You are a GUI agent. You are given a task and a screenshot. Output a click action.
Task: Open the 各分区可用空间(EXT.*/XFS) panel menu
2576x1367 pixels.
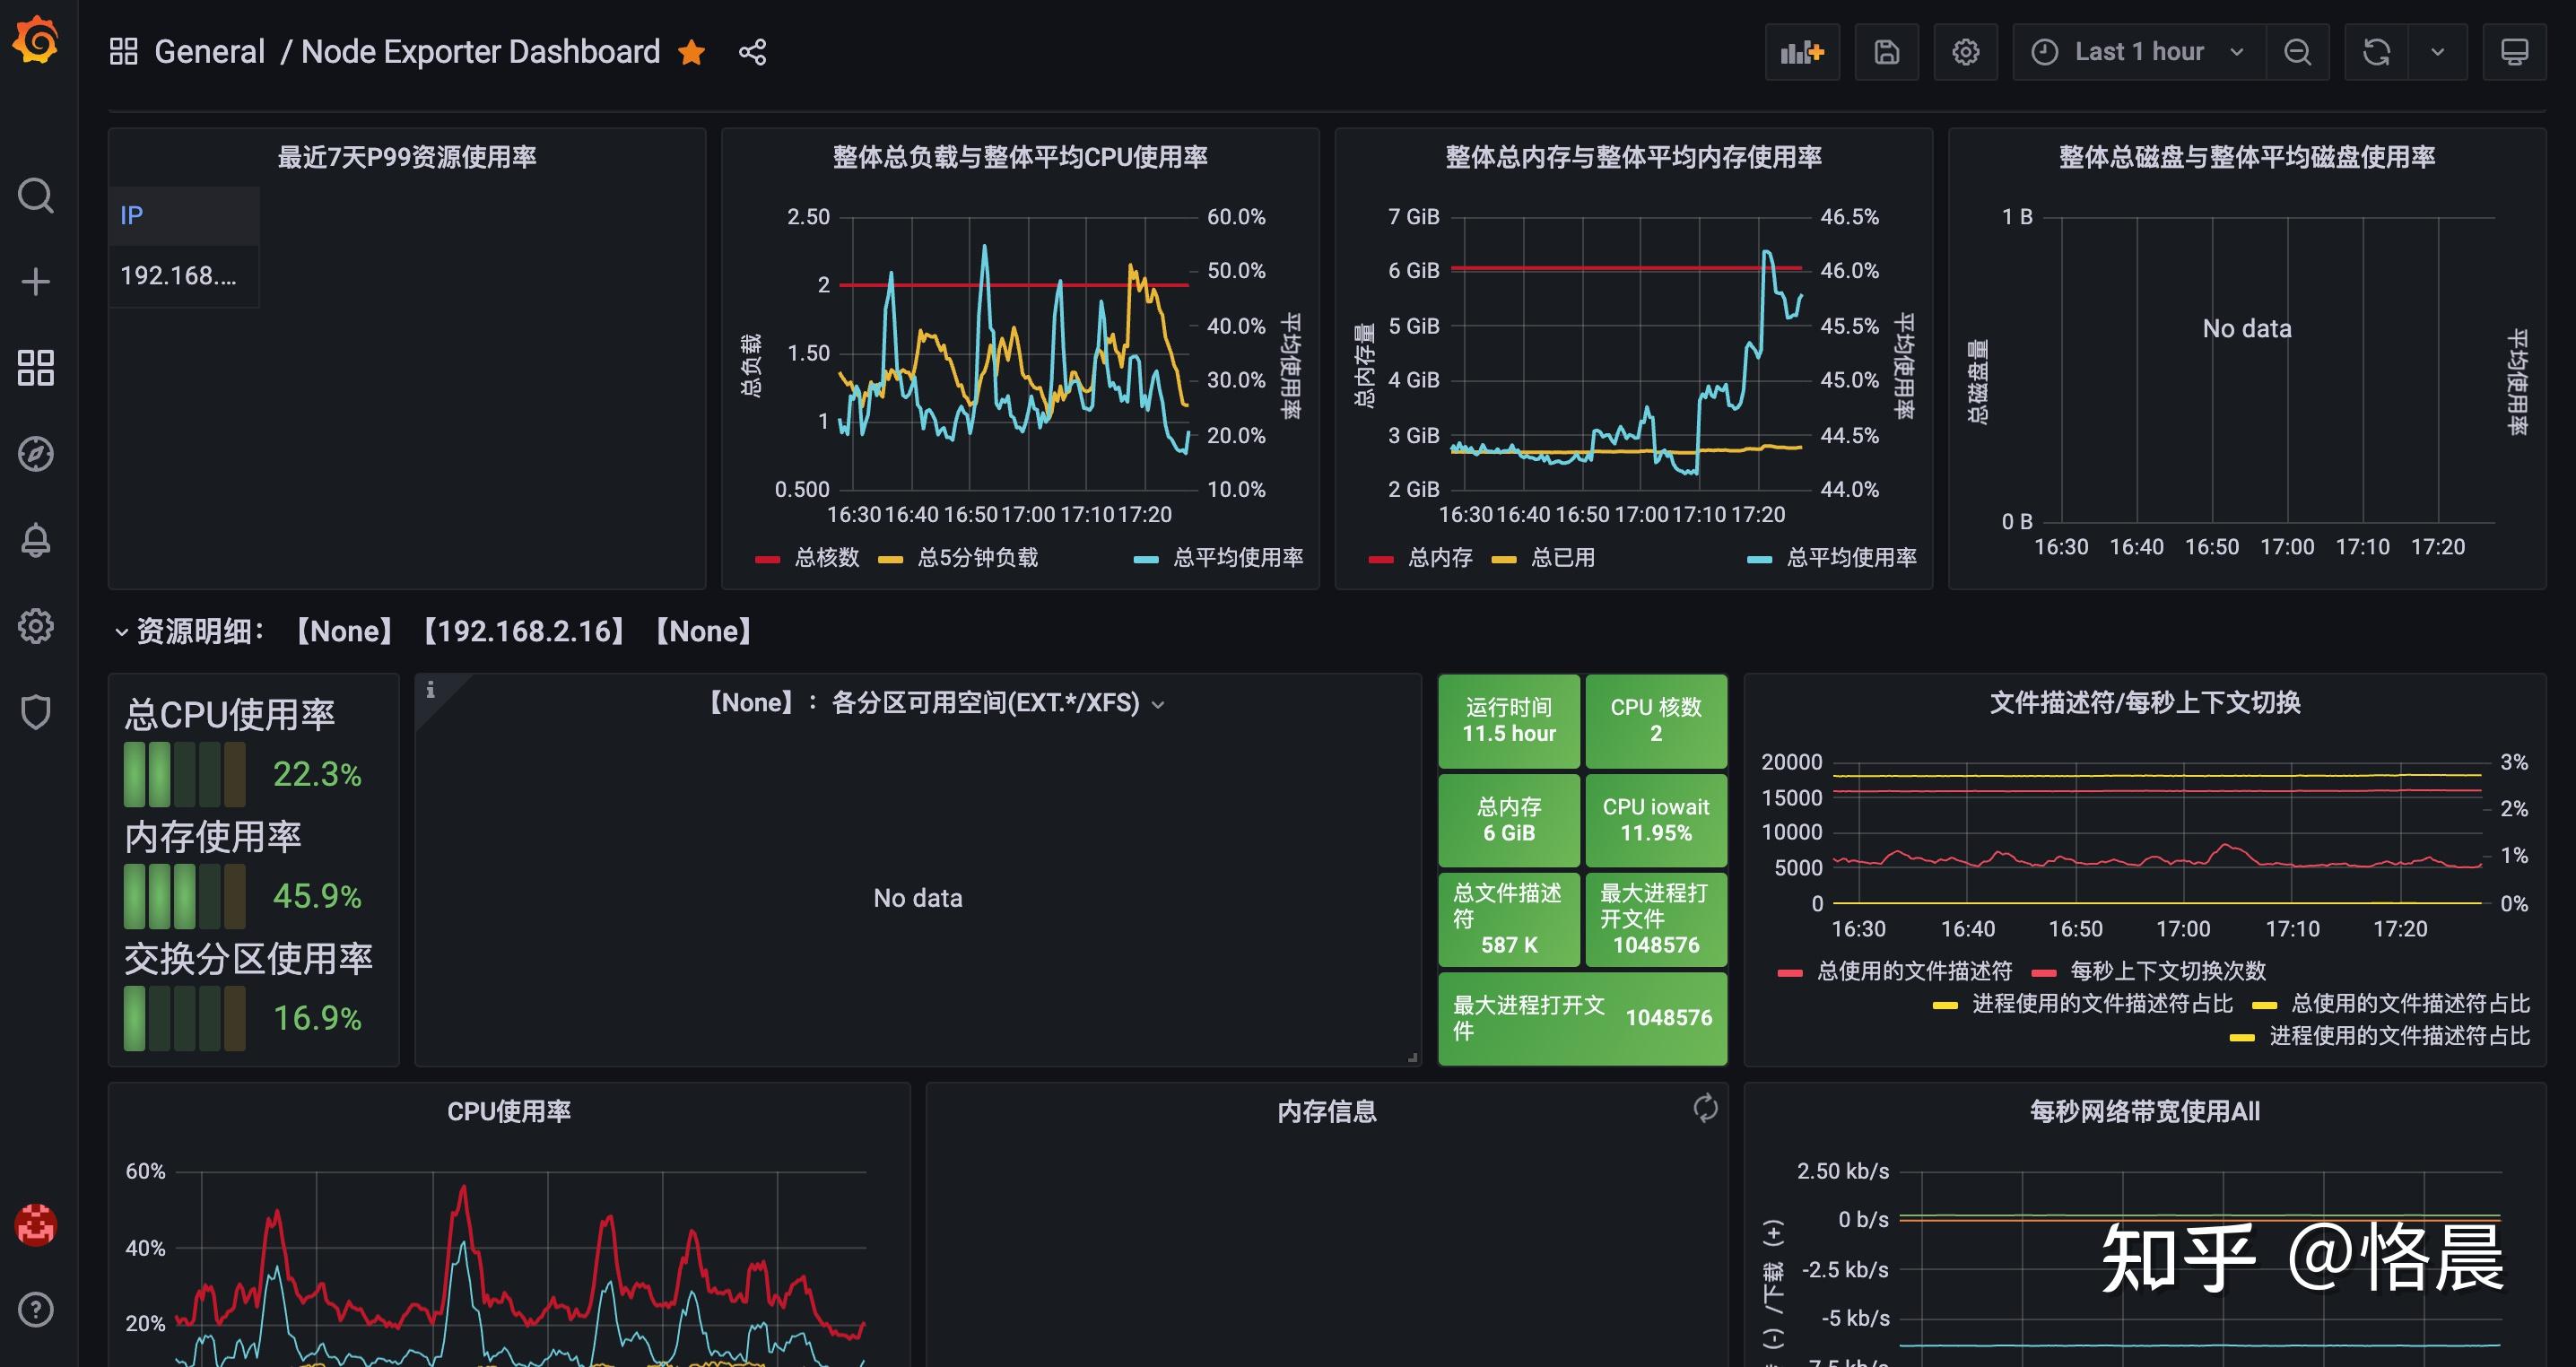[x=1159, y=703]
